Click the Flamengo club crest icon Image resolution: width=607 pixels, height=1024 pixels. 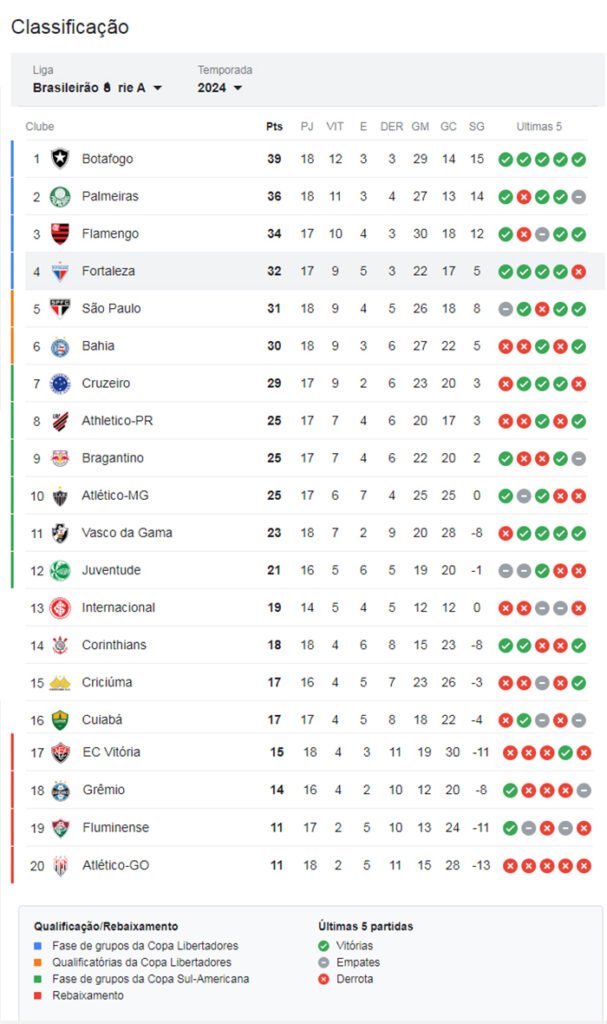click(x=60, y=234)
